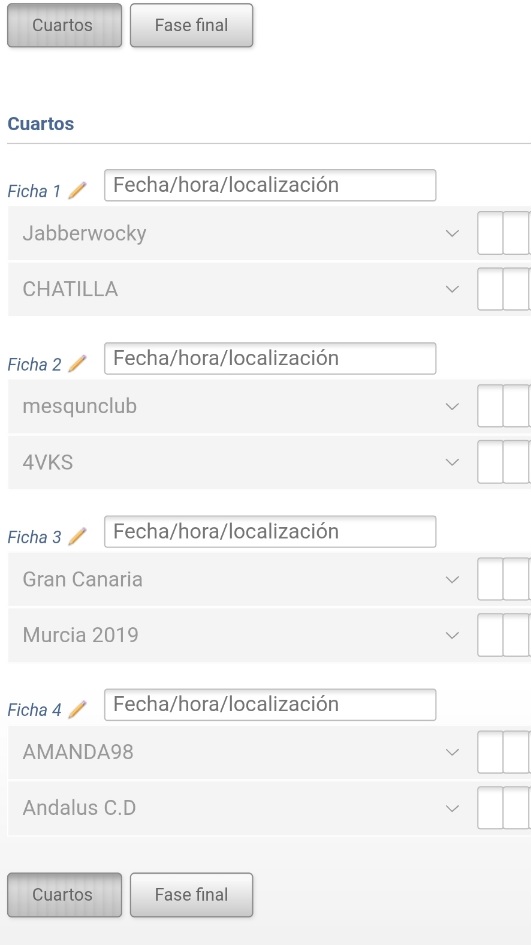
Task: Click the bottom Cuartos button
Action: coord(64,895)
